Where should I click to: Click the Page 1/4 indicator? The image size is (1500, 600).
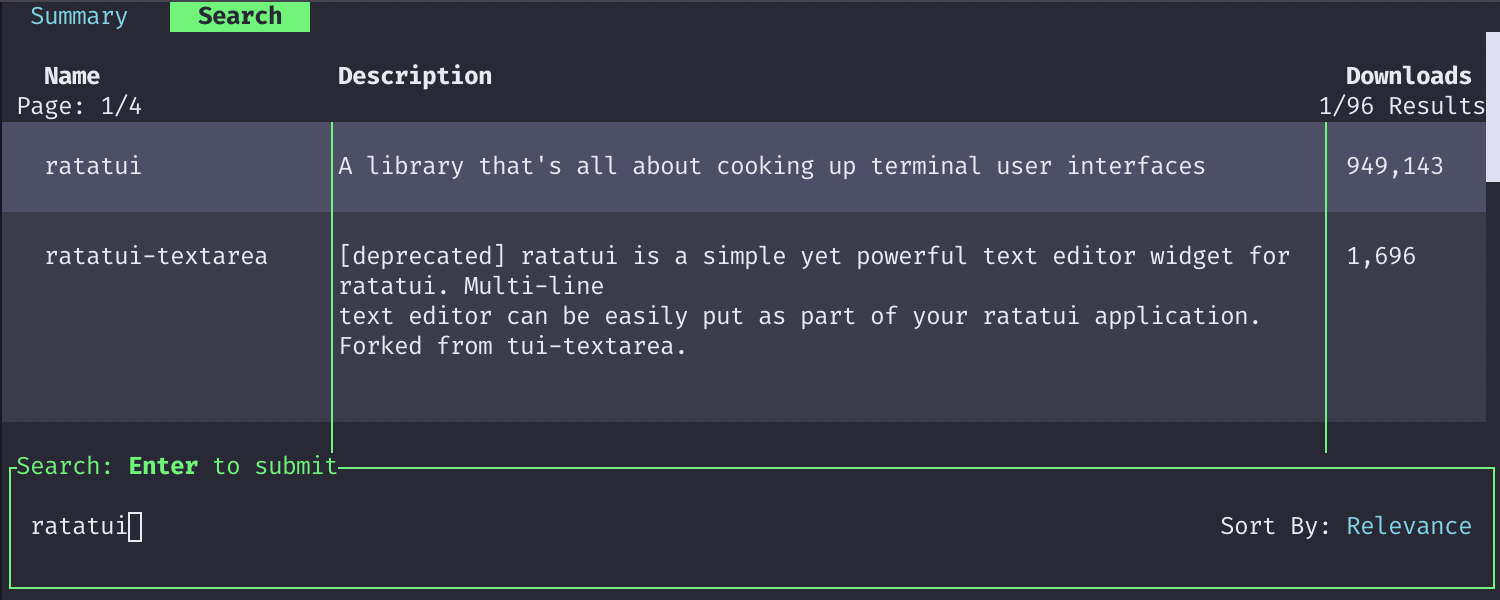coord(79,106)
